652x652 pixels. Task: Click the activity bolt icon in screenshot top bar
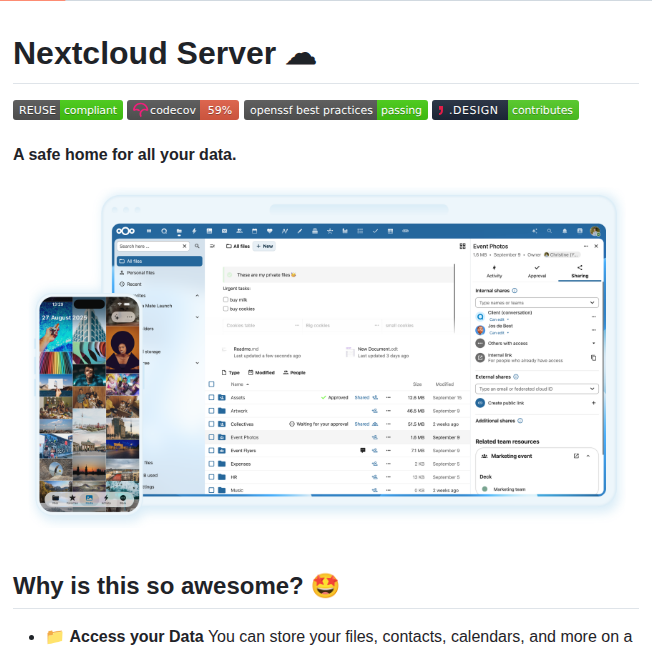click(194, 231)
